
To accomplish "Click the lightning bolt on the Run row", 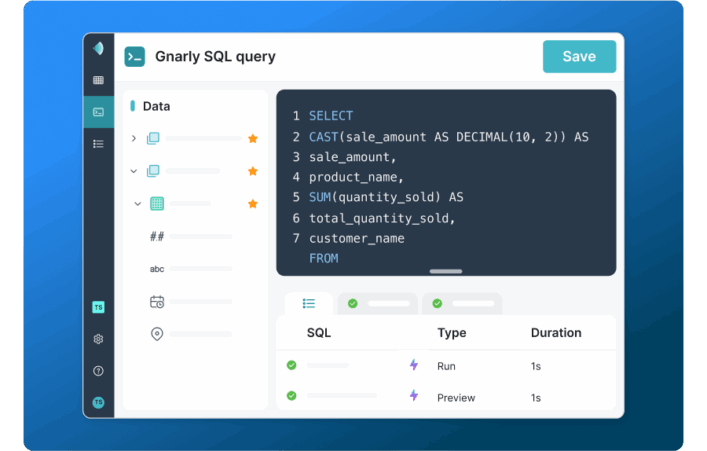I will (x=414, y=364).
